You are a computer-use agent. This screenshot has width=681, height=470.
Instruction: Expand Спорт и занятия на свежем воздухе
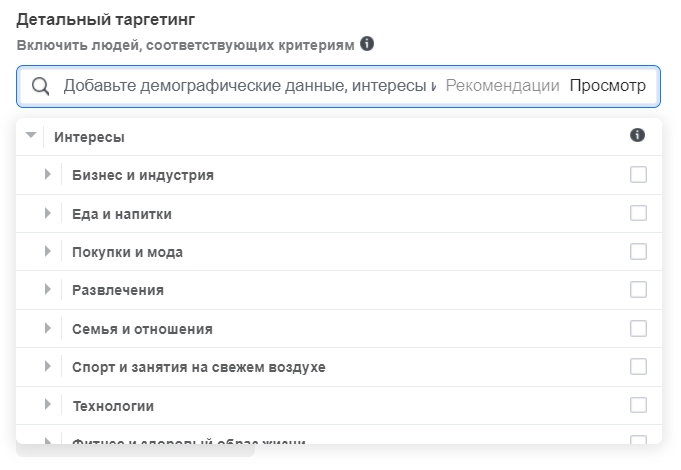coord(48,366)
